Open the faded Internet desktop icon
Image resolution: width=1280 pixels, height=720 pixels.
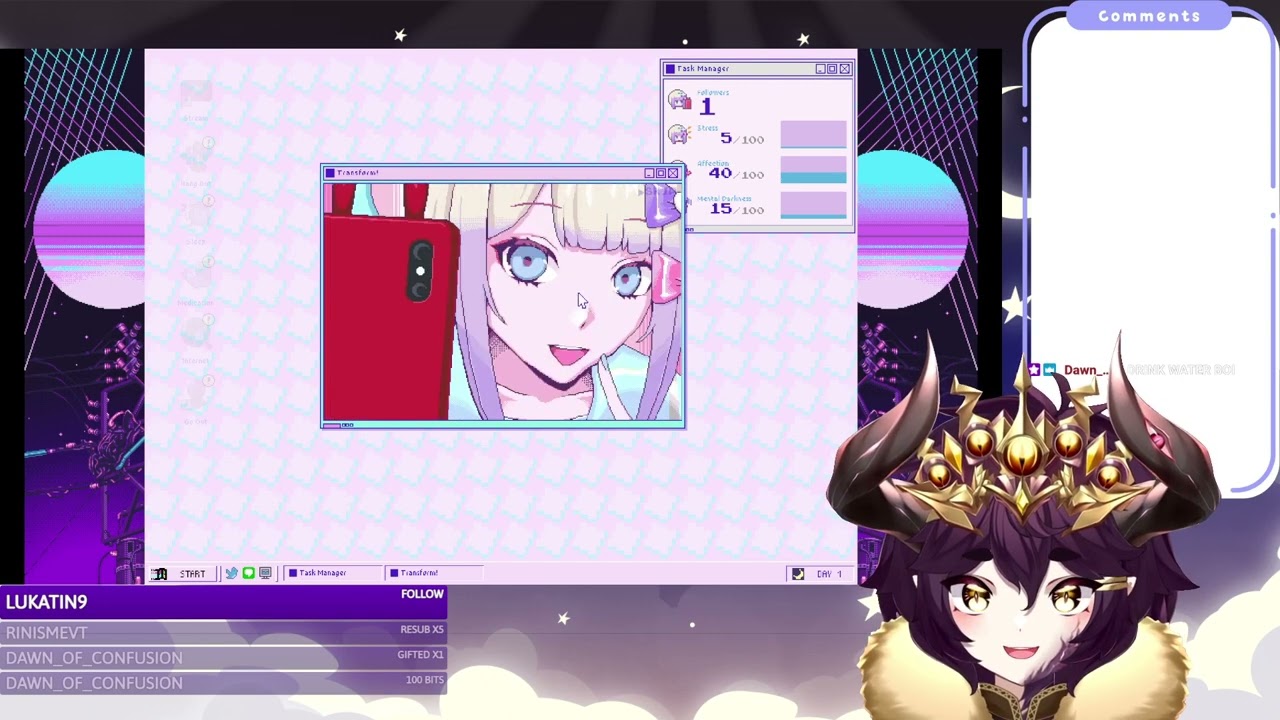tap(196, 341)
